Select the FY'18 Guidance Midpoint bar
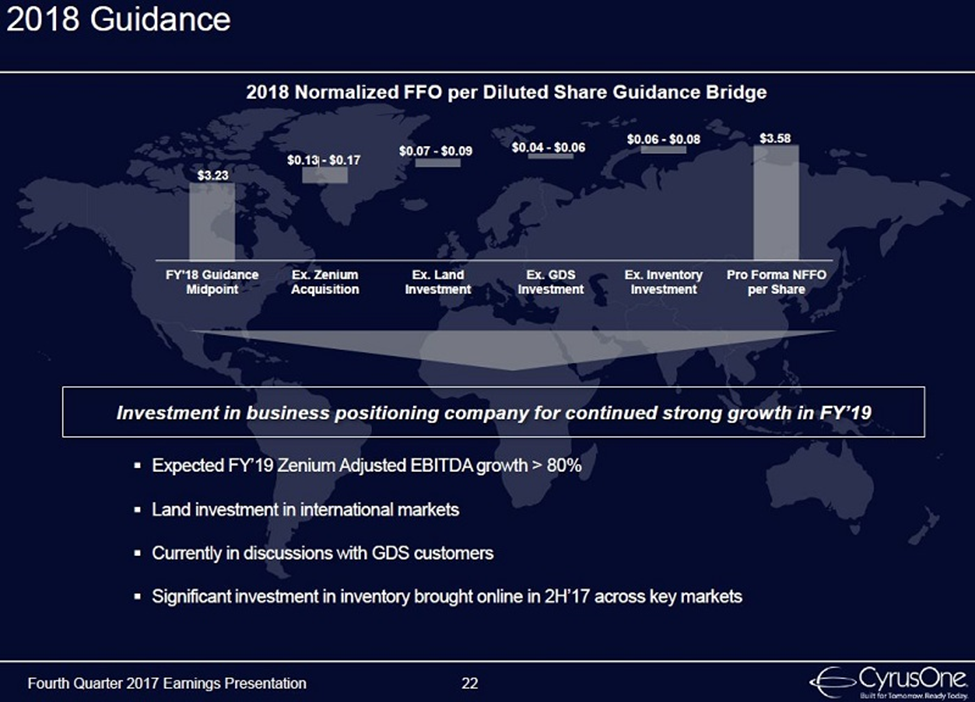 coord(211,220)
